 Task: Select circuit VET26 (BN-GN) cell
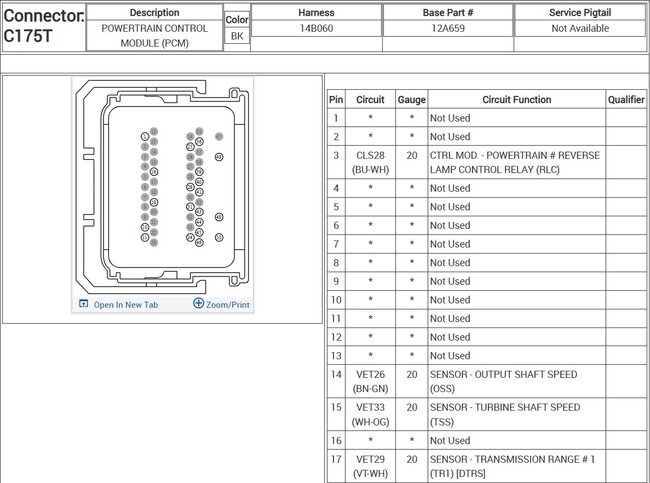370,381
